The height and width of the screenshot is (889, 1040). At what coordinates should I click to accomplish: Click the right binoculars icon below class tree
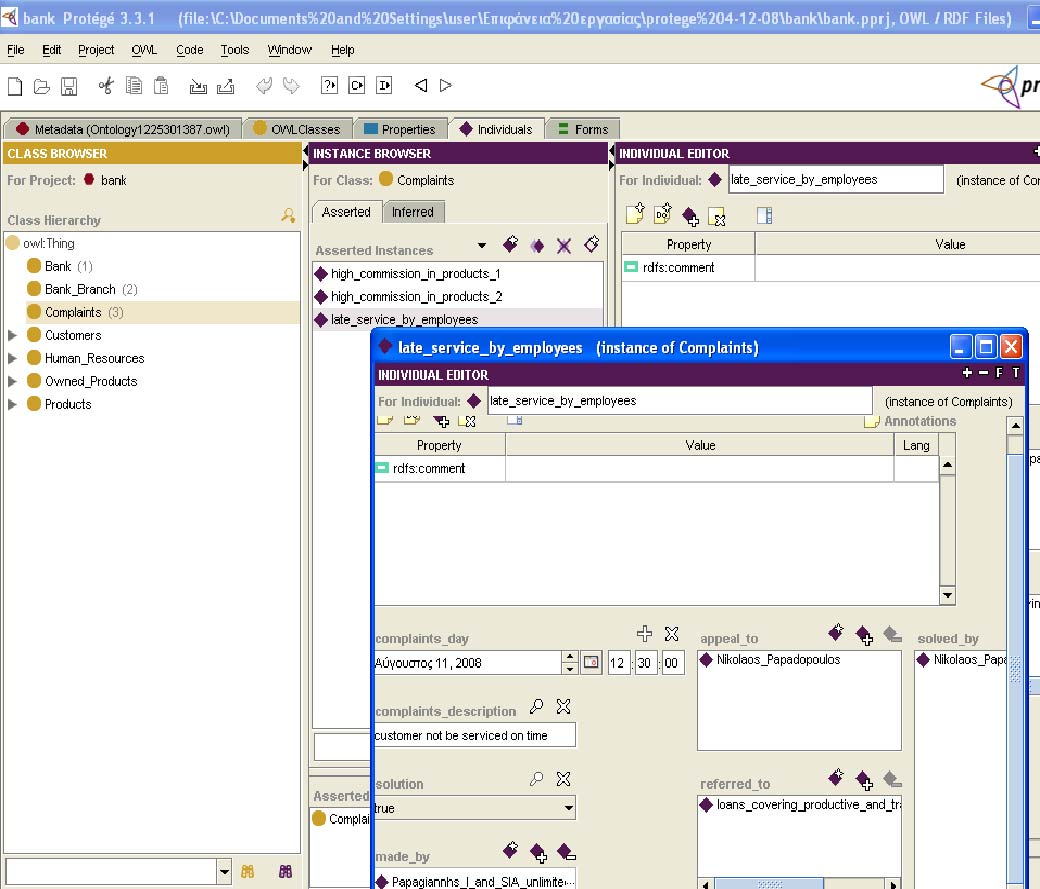point(285,872)
